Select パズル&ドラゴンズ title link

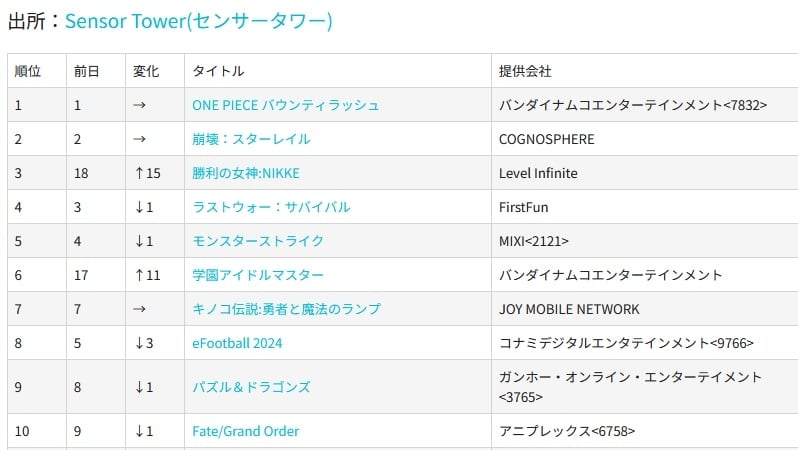tap(251, 386)
